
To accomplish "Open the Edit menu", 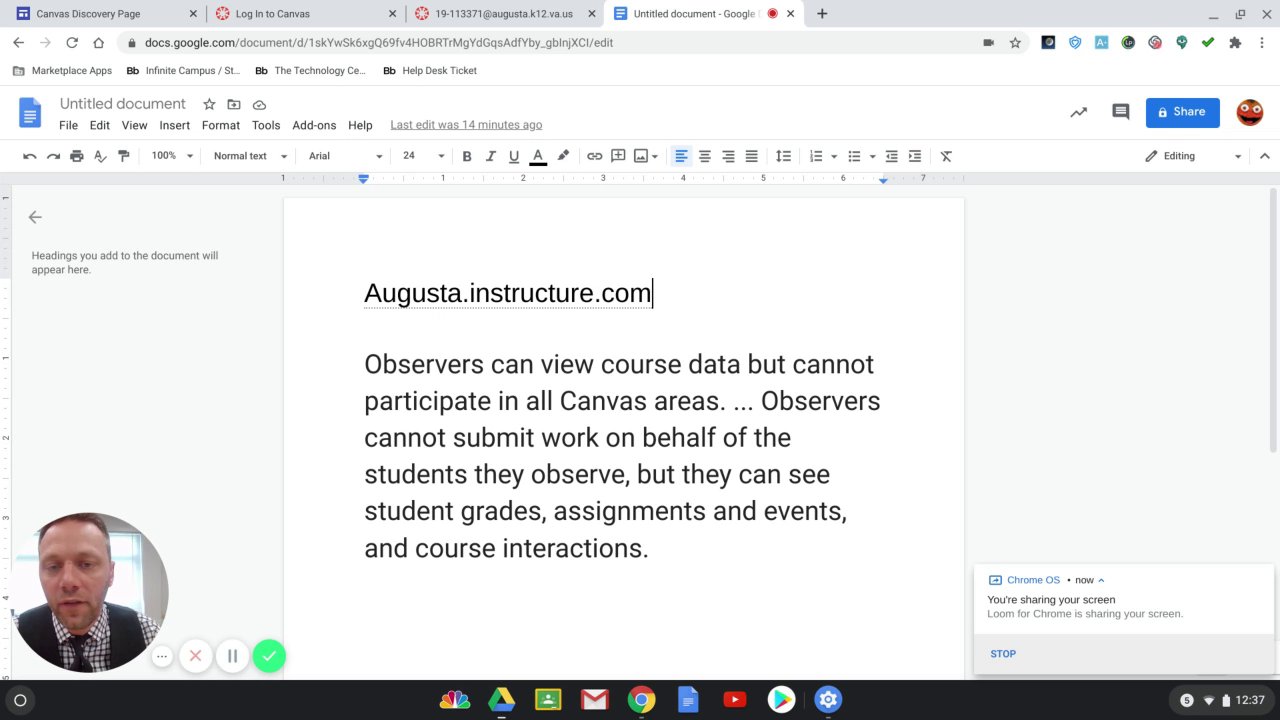I will point(99,125).
